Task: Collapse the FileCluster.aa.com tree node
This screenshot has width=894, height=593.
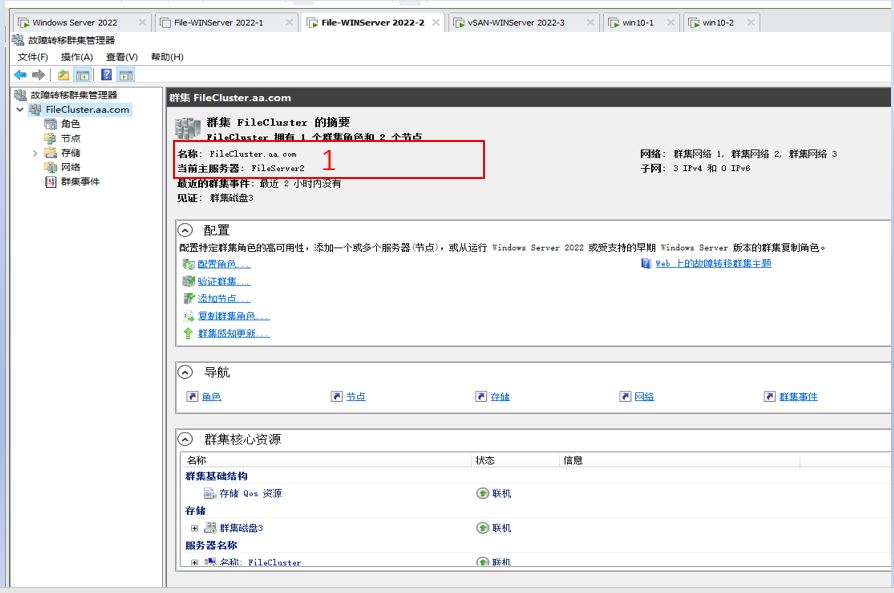Action: 21,110
